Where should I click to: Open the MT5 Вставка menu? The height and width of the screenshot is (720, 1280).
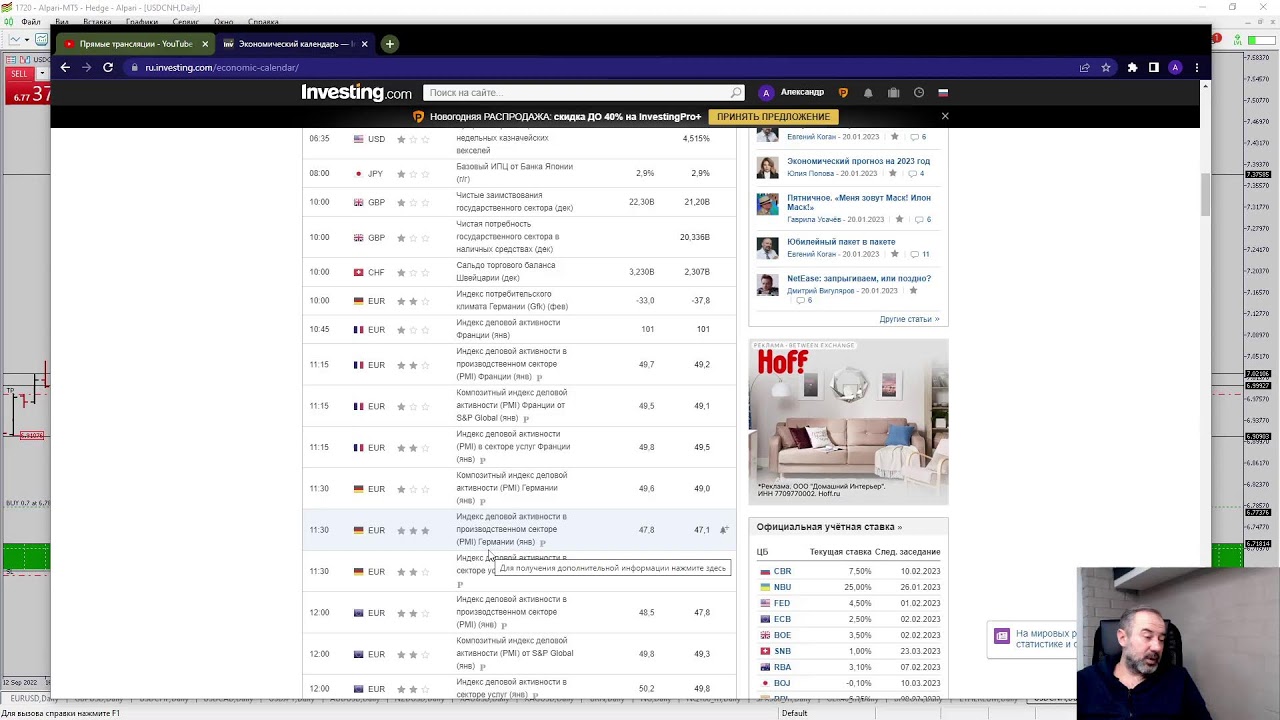tap(97, 22)
